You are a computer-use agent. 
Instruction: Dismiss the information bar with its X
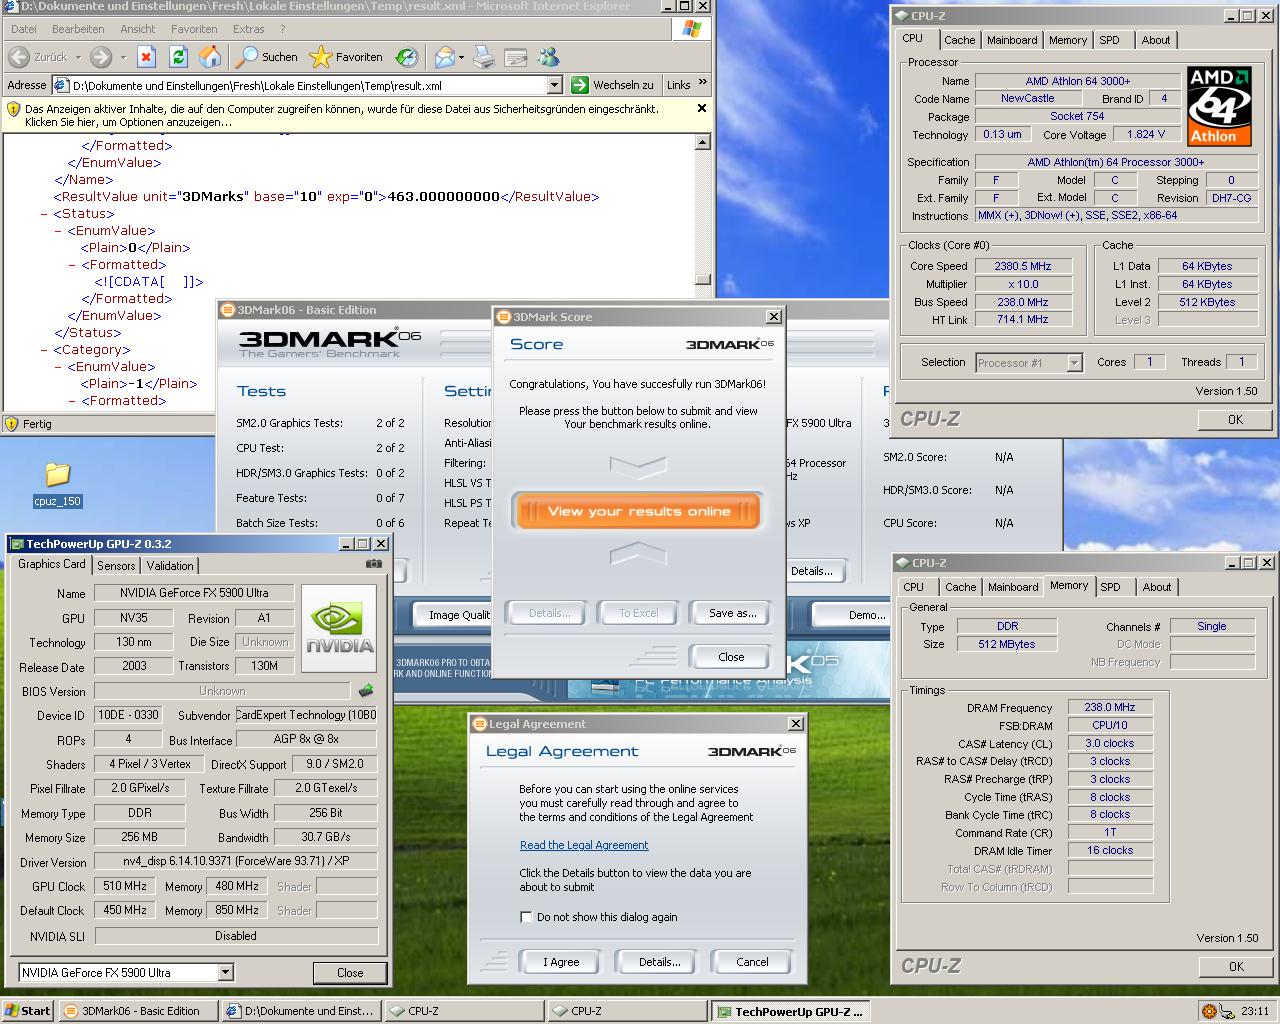(702, 108)
